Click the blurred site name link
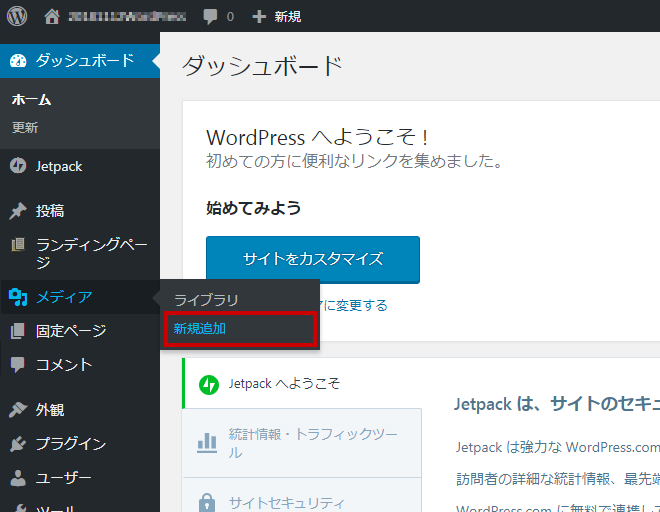 point(127,16)
